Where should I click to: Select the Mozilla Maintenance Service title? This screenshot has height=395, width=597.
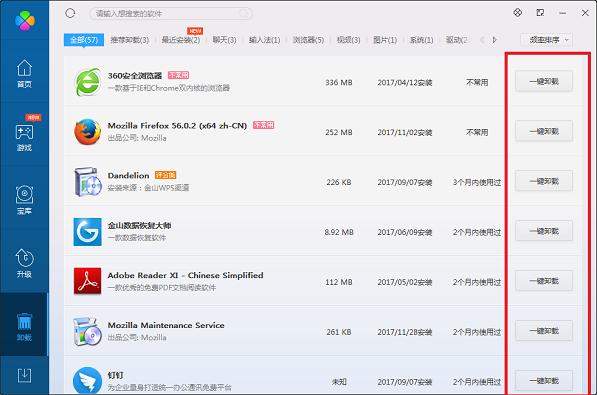tap(166, 325)
